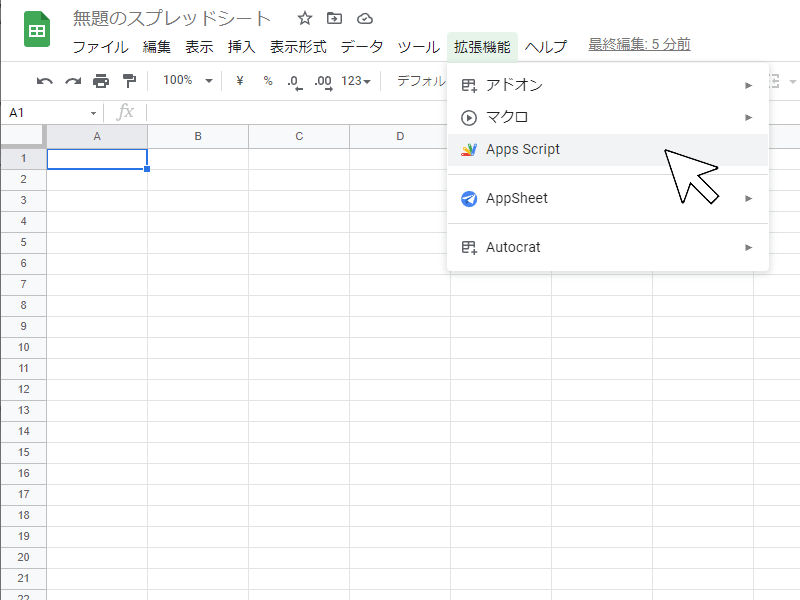Open the name box dropdown arrow
The height and width of the screenshot is (600, 800).
(x=93, y=113)
